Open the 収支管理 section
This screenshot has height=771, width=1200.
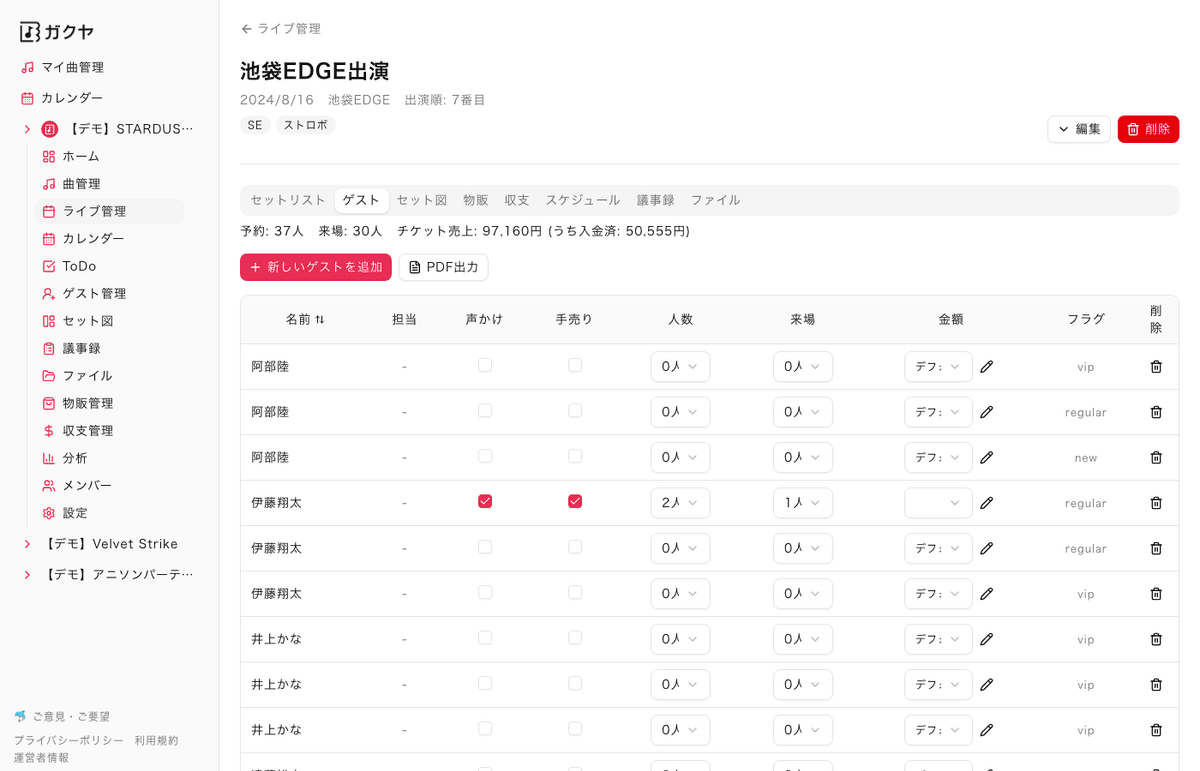(x=91, y=430)
